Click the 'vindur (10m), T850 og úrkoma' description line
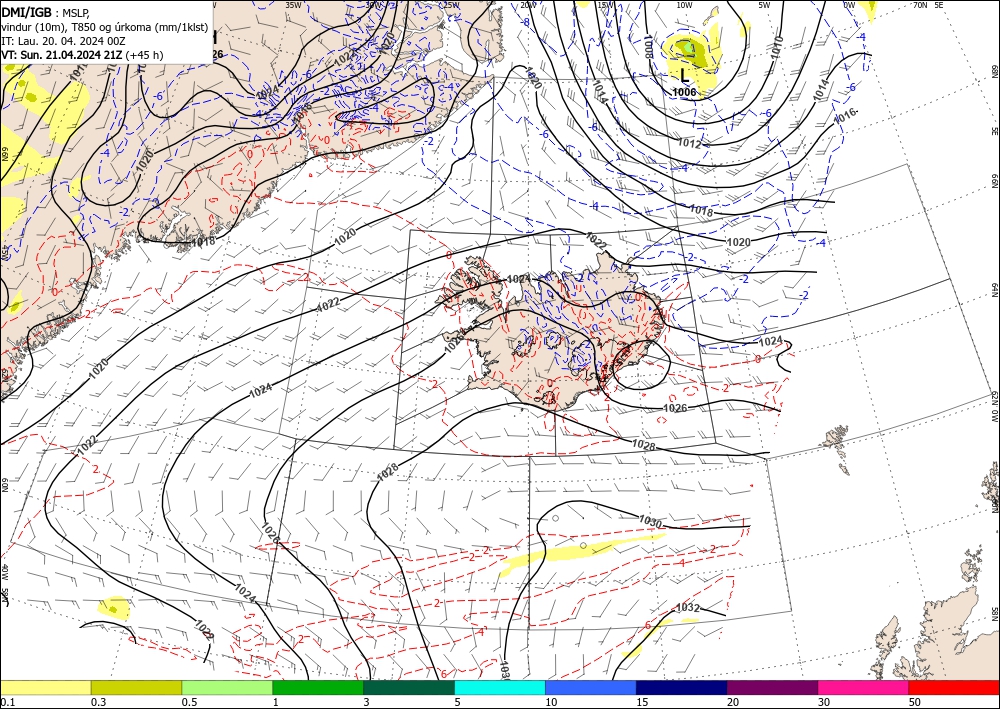 point(105,27)
